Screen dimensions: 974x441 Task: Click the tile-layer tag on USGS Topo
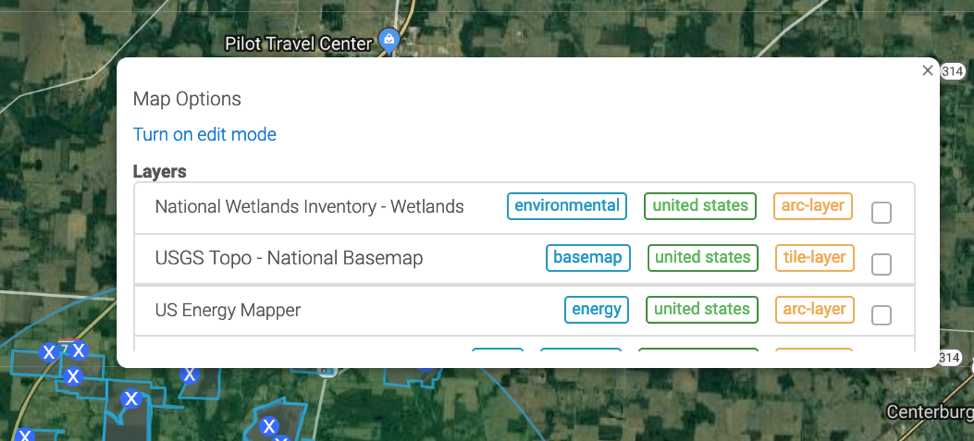(815, 258)
